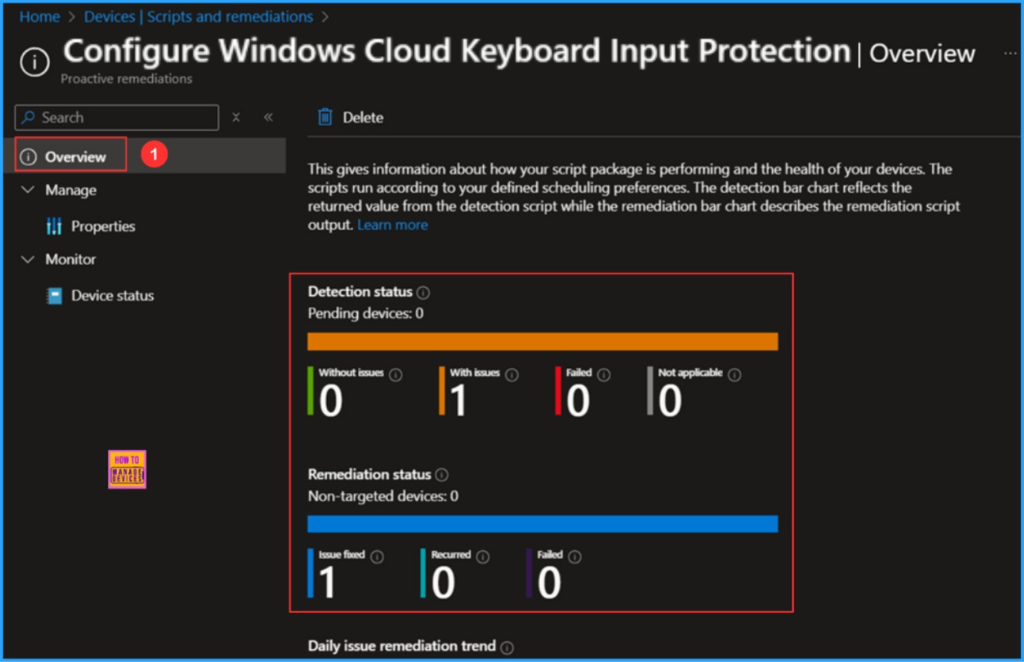Click the info icon next to Issue fixed
Viewport: 1024px width, 662px height.
click(x=379, y=556)
